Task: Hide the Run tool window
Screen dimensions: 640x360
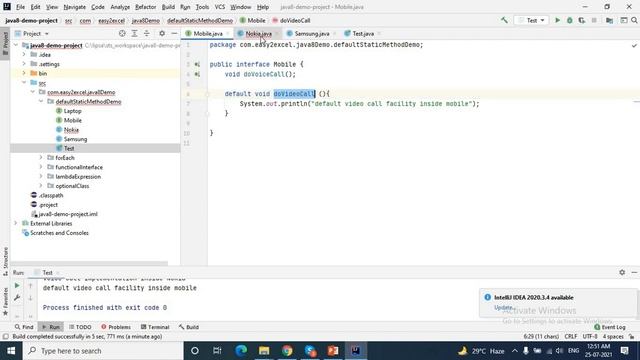Action: pyautogui.click(x=634, y=272)
